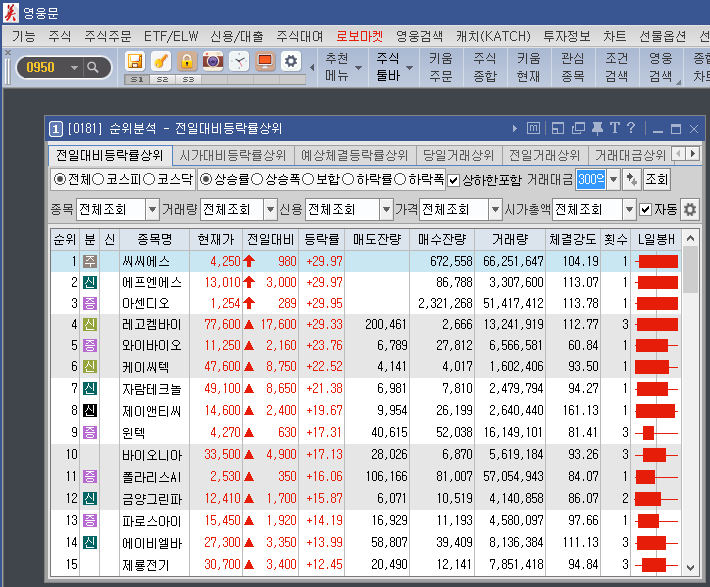The image size is (710, 587).
Task: Click the magnifier search icon beside 0950
Action: pos(93,67)
